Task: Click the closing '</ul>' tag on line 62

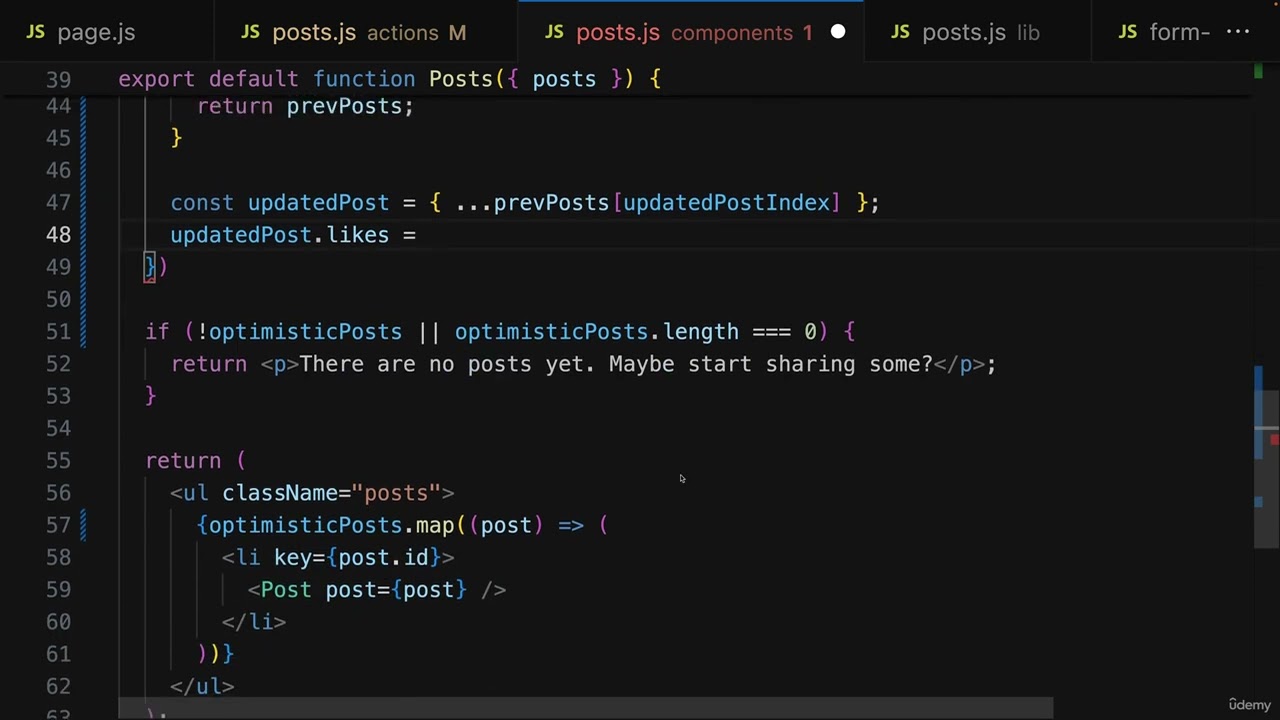Action: tap(202, 686)
